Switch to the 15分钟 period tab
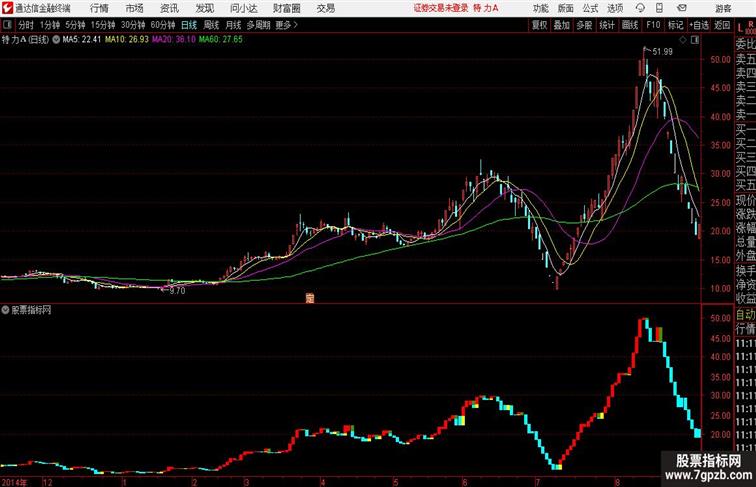The width and height of the screenshot is (756, 487). coord(103,25)
